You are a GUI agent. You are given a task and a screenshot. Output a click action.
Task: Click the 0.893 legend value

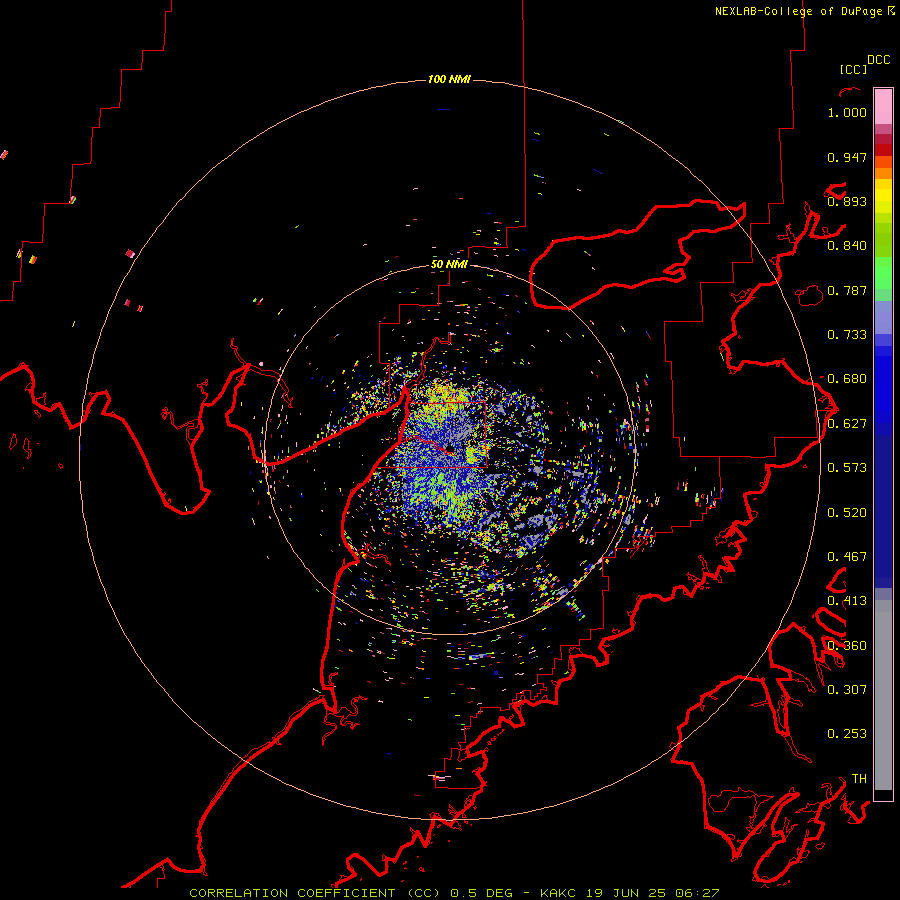pos(847,201)
